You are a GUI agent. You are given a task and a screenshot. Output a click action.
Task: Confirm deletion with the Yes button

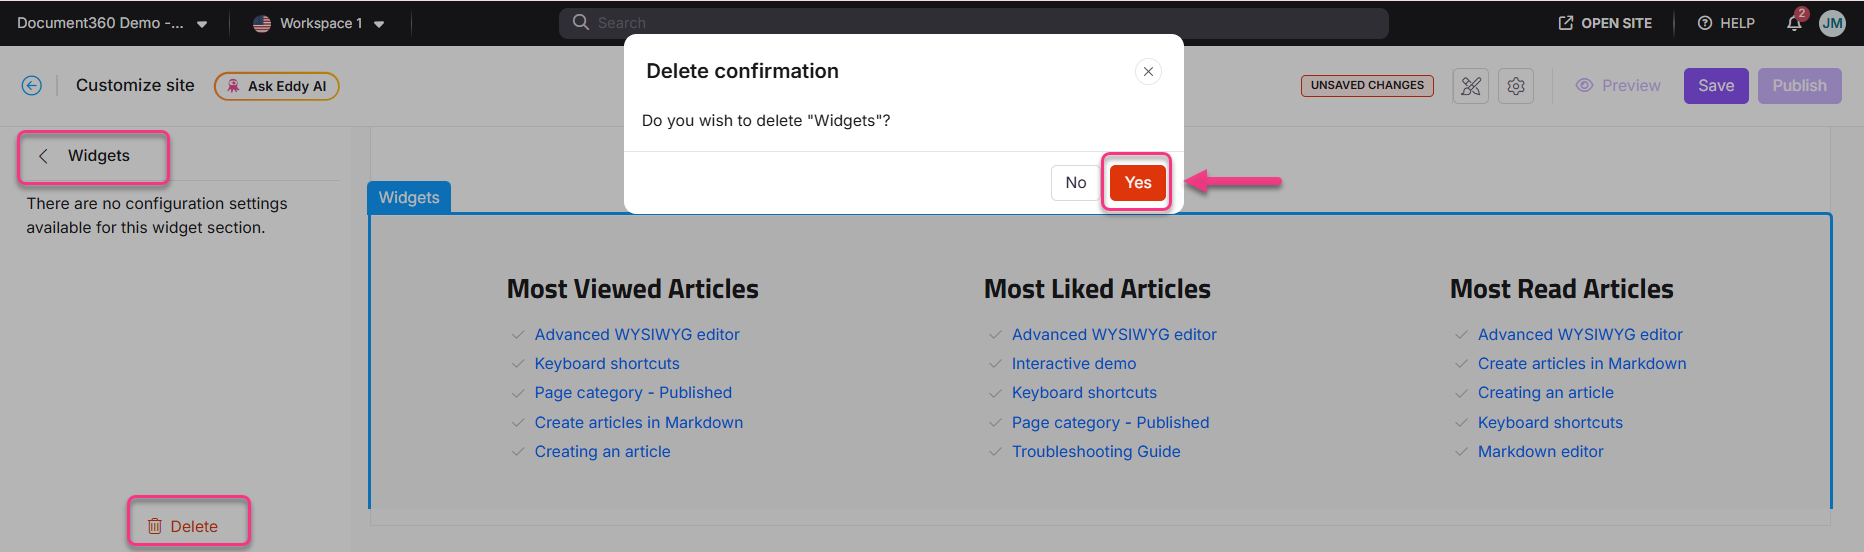[1138, 182]
